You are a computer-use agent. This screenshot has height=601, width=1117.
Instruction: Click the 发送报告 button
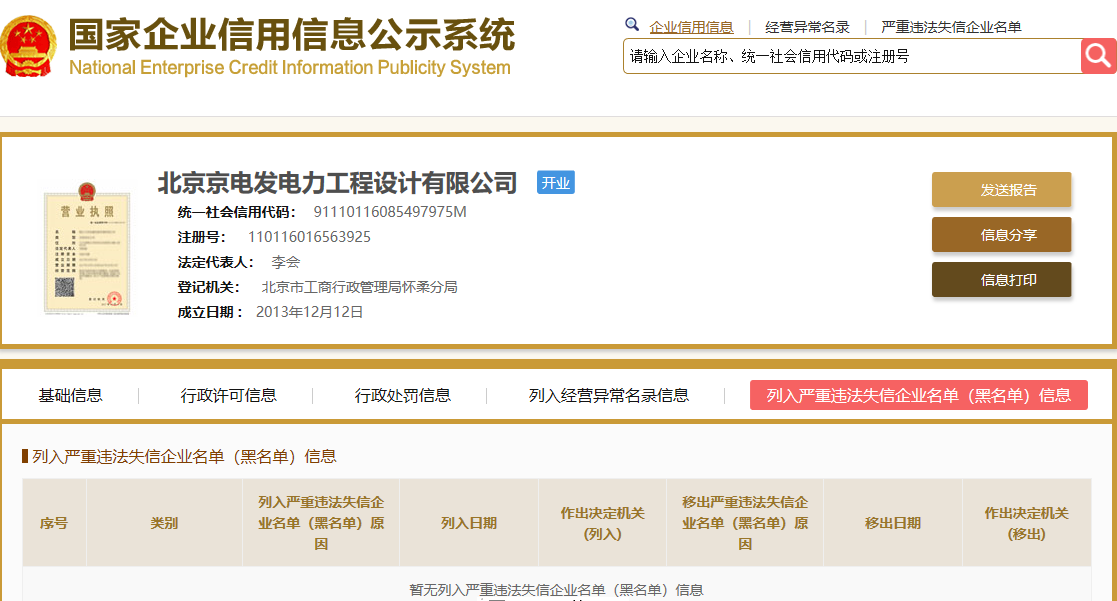pos(1002,189)
